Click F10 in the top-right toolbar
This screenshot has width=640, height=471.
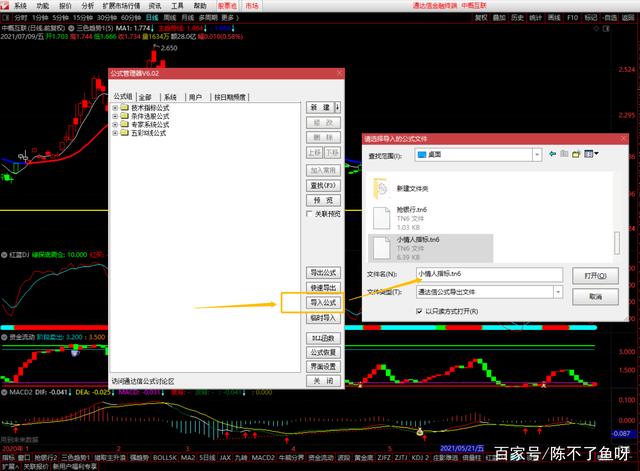pyautogui.click(x=572, y=18)
